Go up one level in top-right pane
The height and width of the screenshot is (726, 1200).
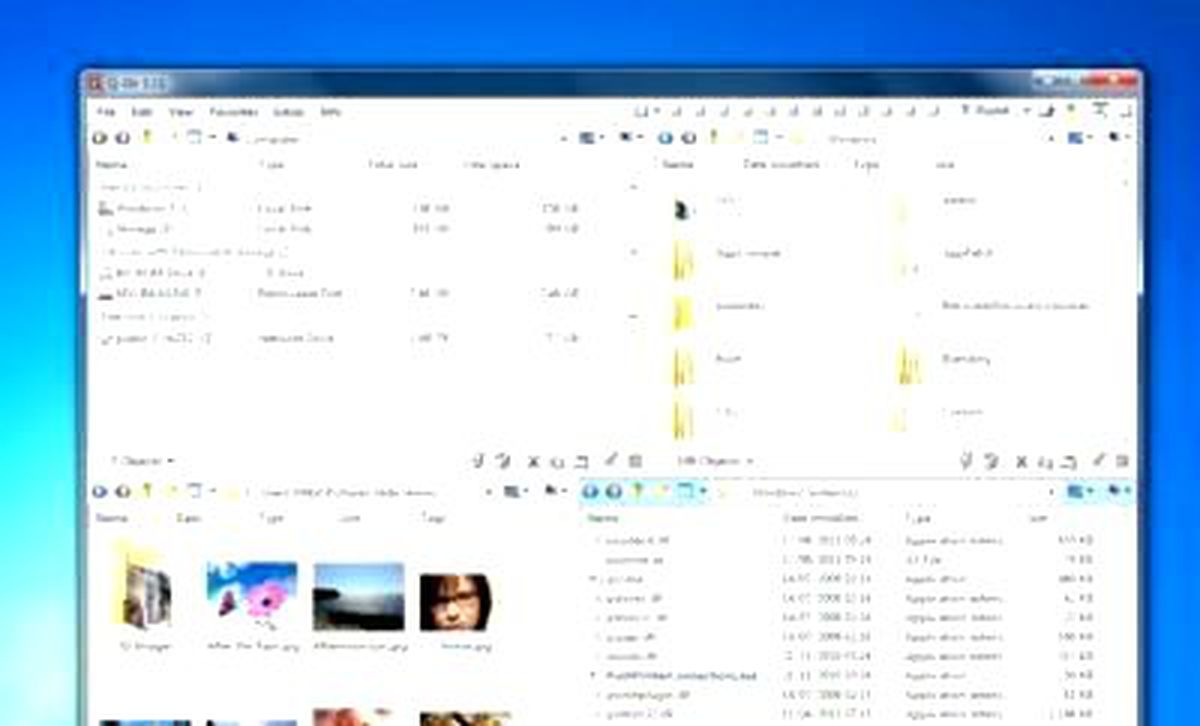click(x=713, y=137)
